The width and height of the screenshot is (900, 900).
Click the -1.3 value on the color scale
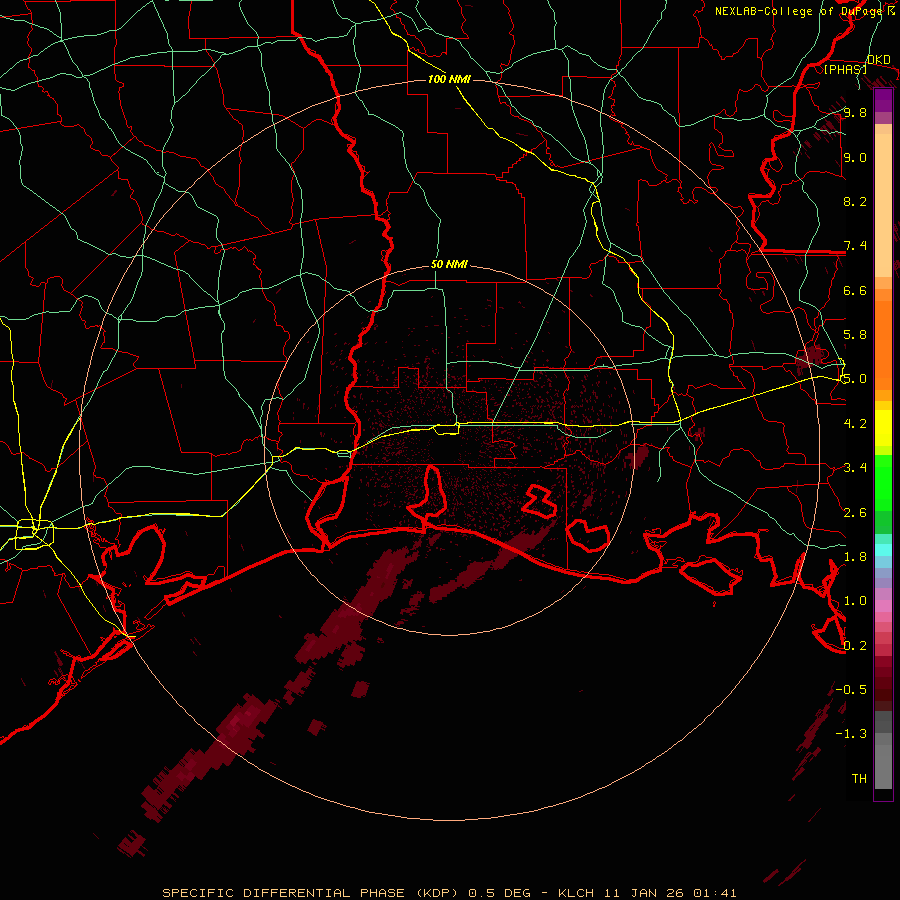point(851,734)
